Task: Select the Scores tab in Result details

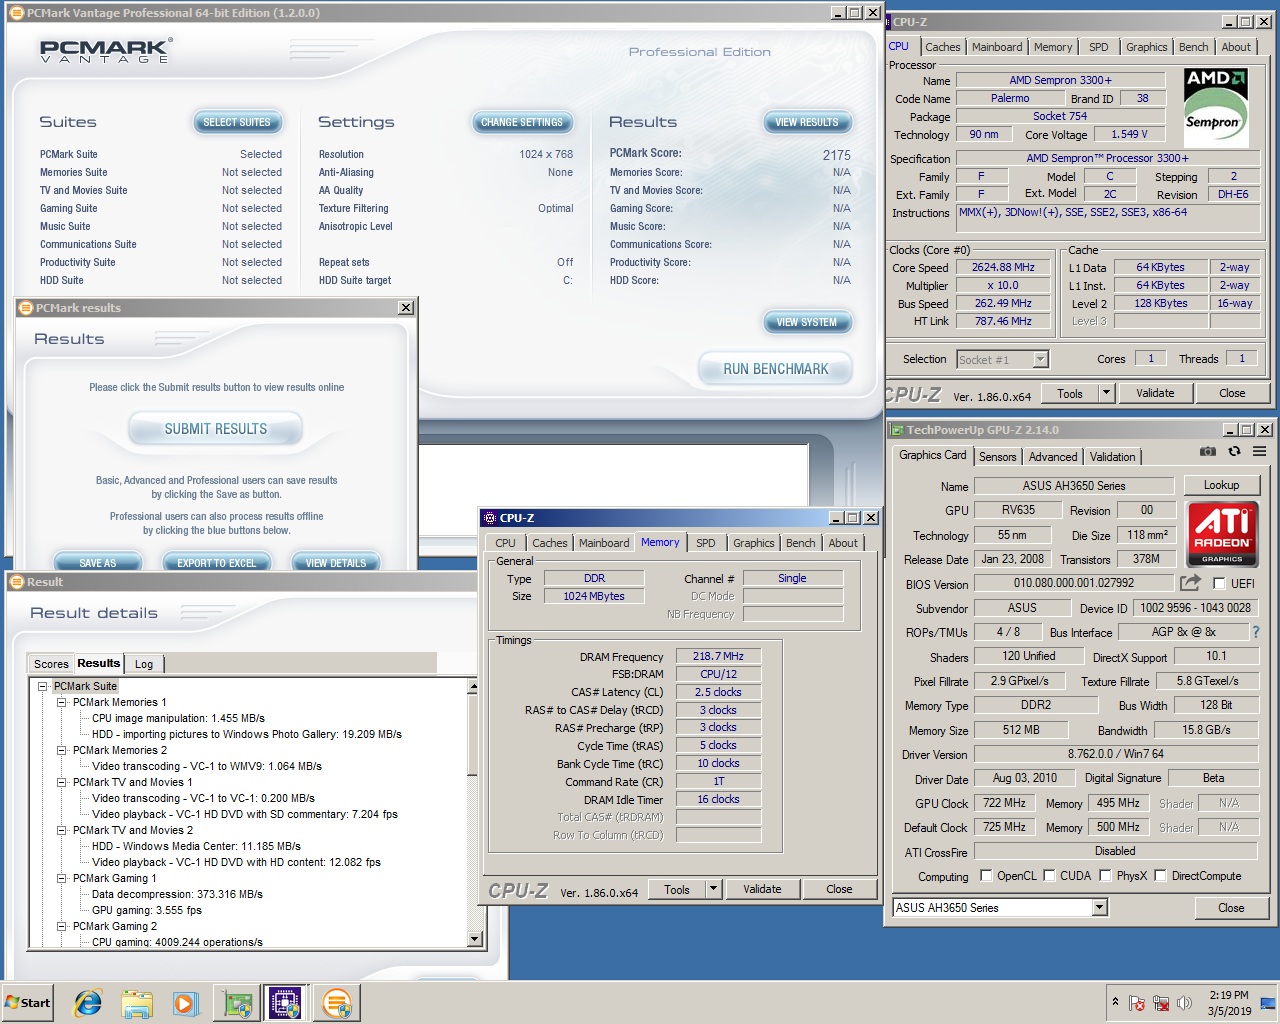Action: click(x=51, y=664)
